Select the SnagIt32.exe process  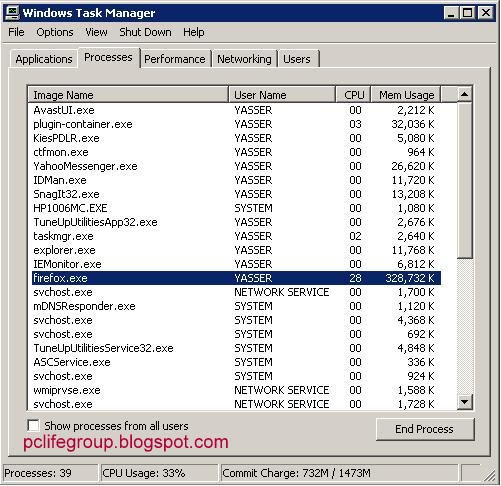pos(236,194)
